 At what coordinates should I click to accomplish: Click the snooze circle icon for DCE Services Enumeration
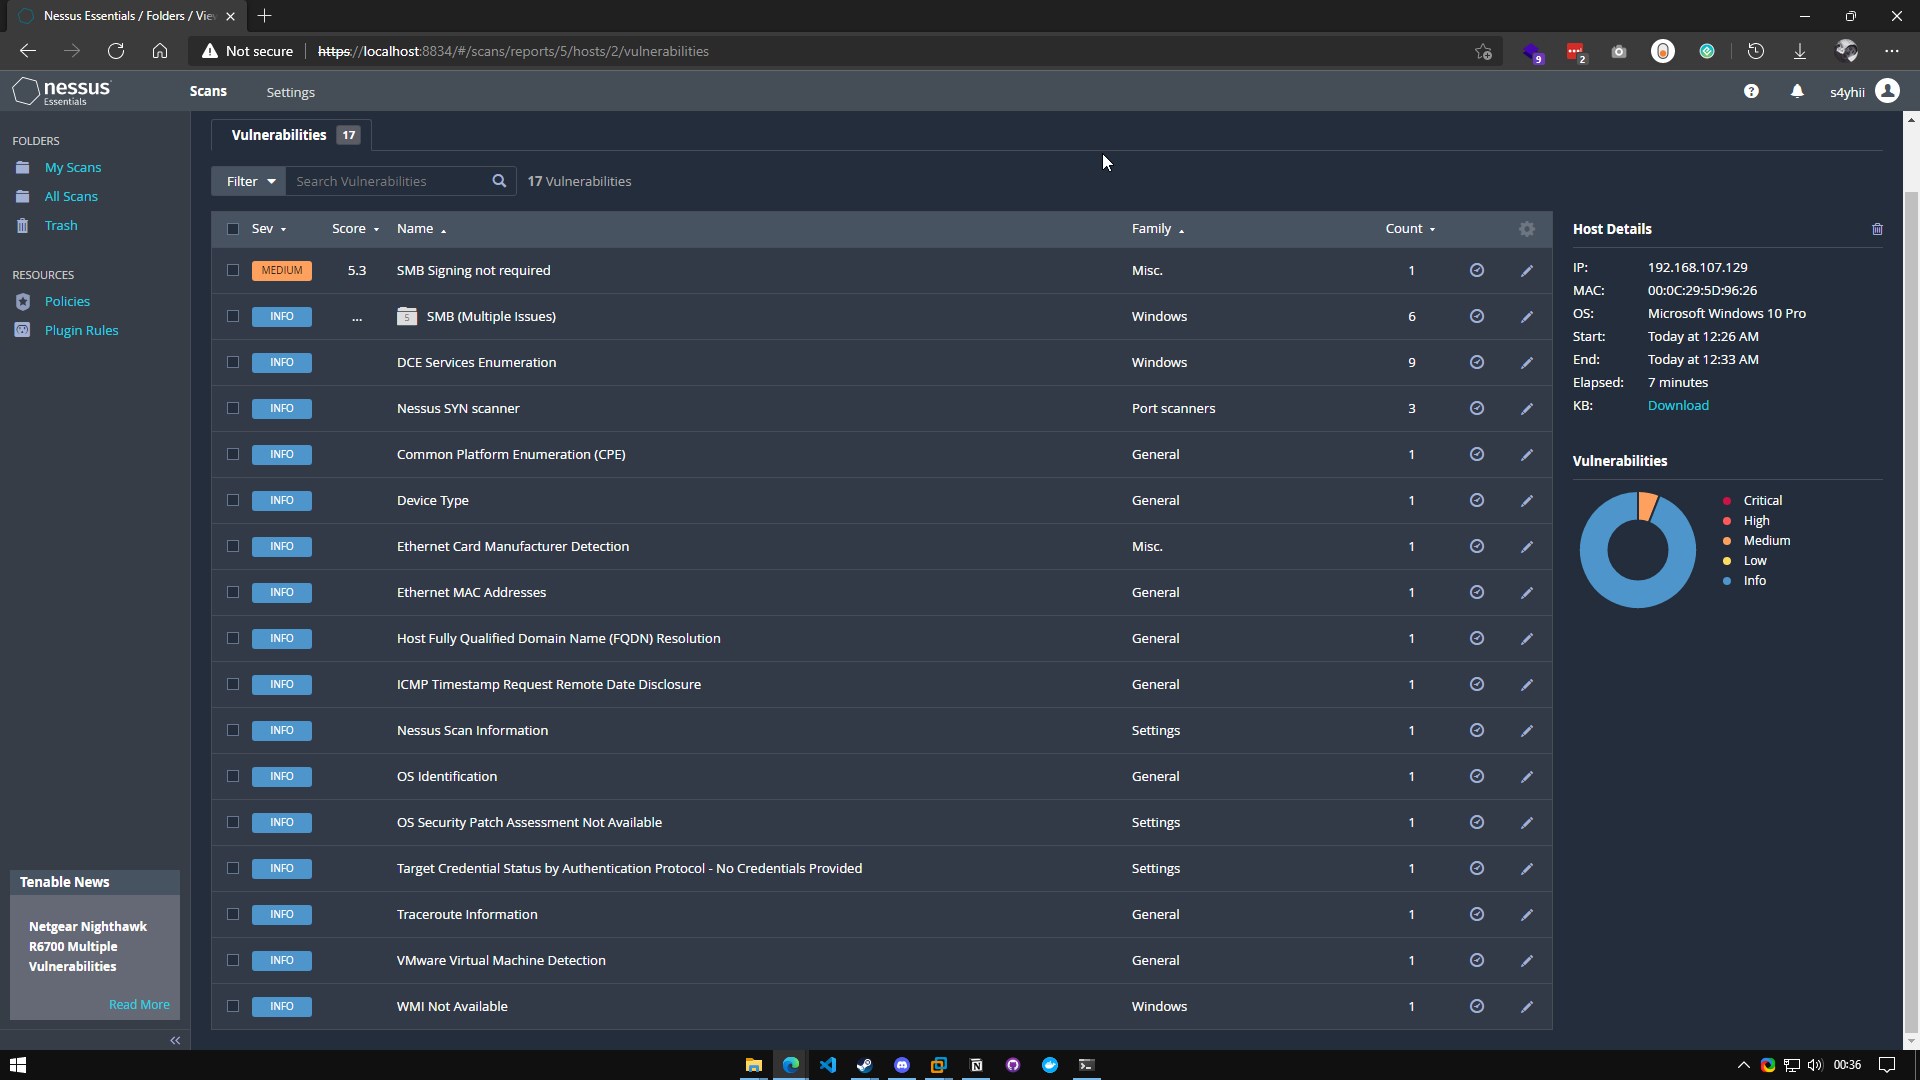coord(1476,363)
